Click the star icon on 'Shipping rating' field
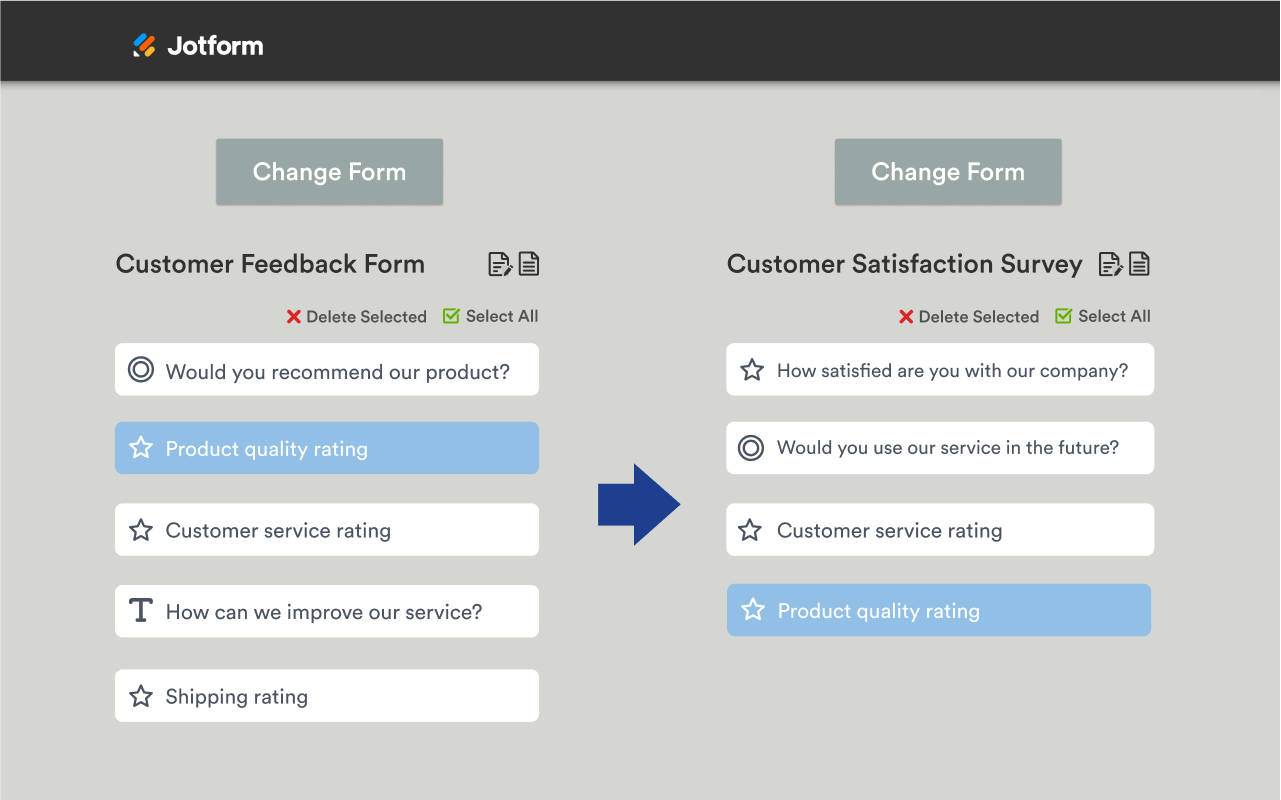 (140, 695)
